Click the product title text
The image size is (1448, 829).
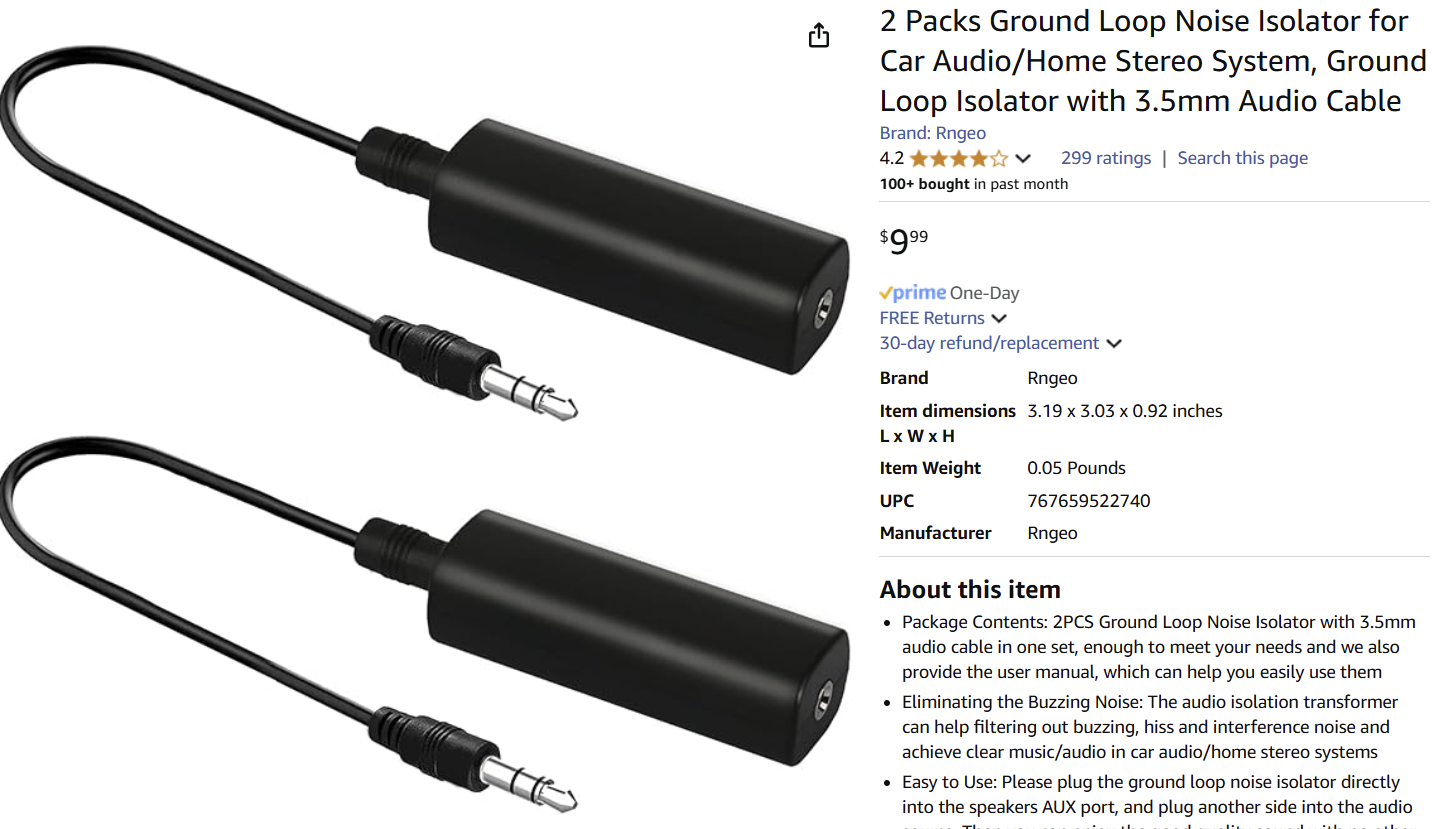click(1154, 61)
